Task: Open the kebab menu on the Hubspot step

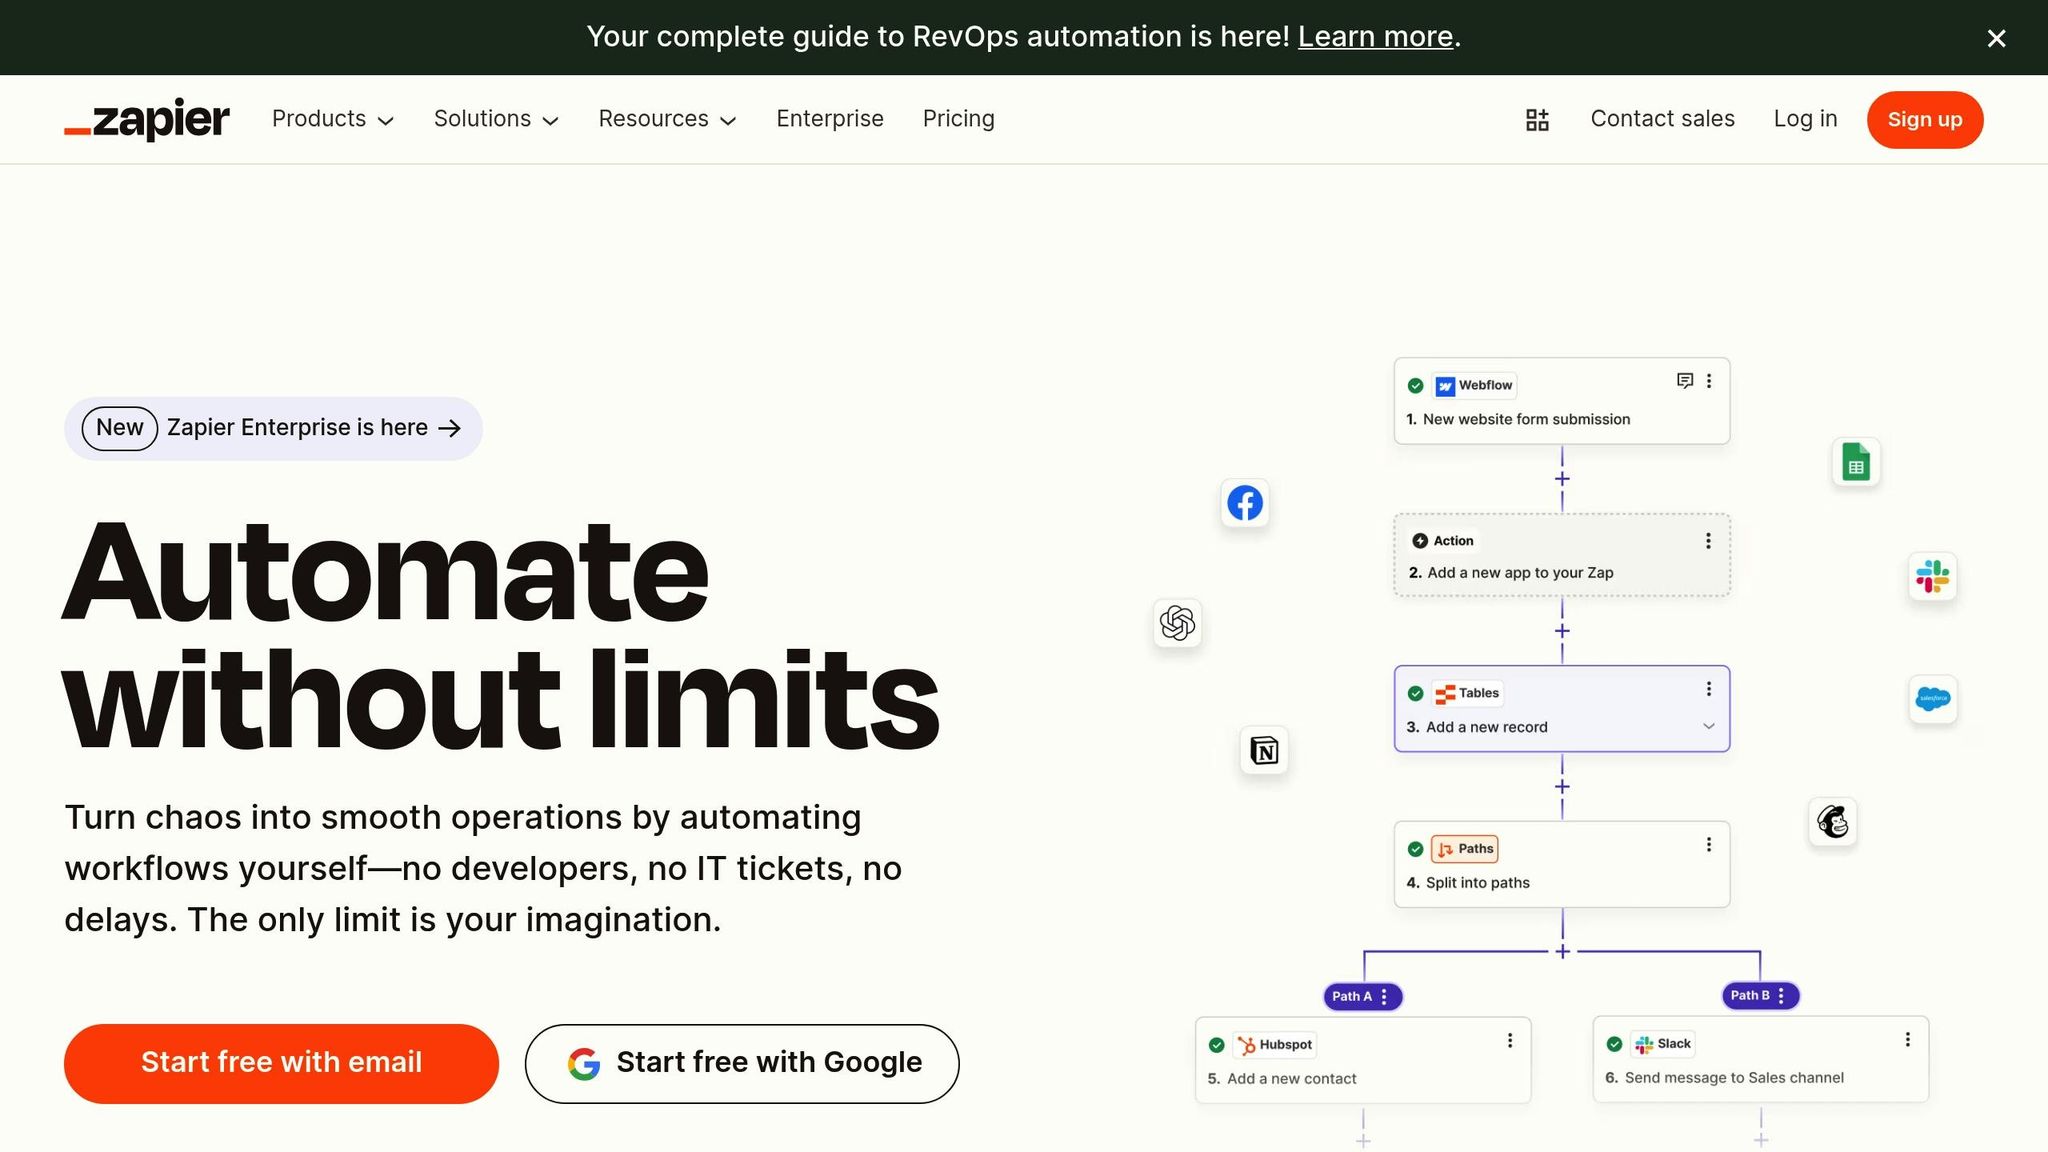Action: point(1510,1040)
